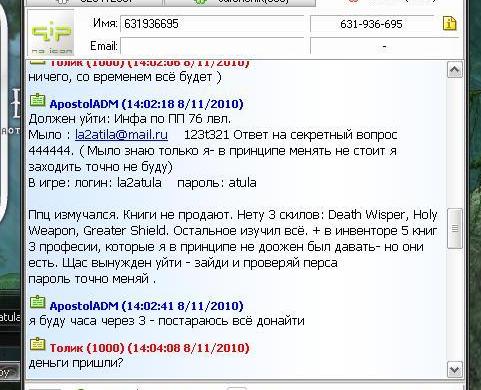Click the 'Имя:' label
The width and height of the screenshot is (481, 390).
(x=105, y=23)
